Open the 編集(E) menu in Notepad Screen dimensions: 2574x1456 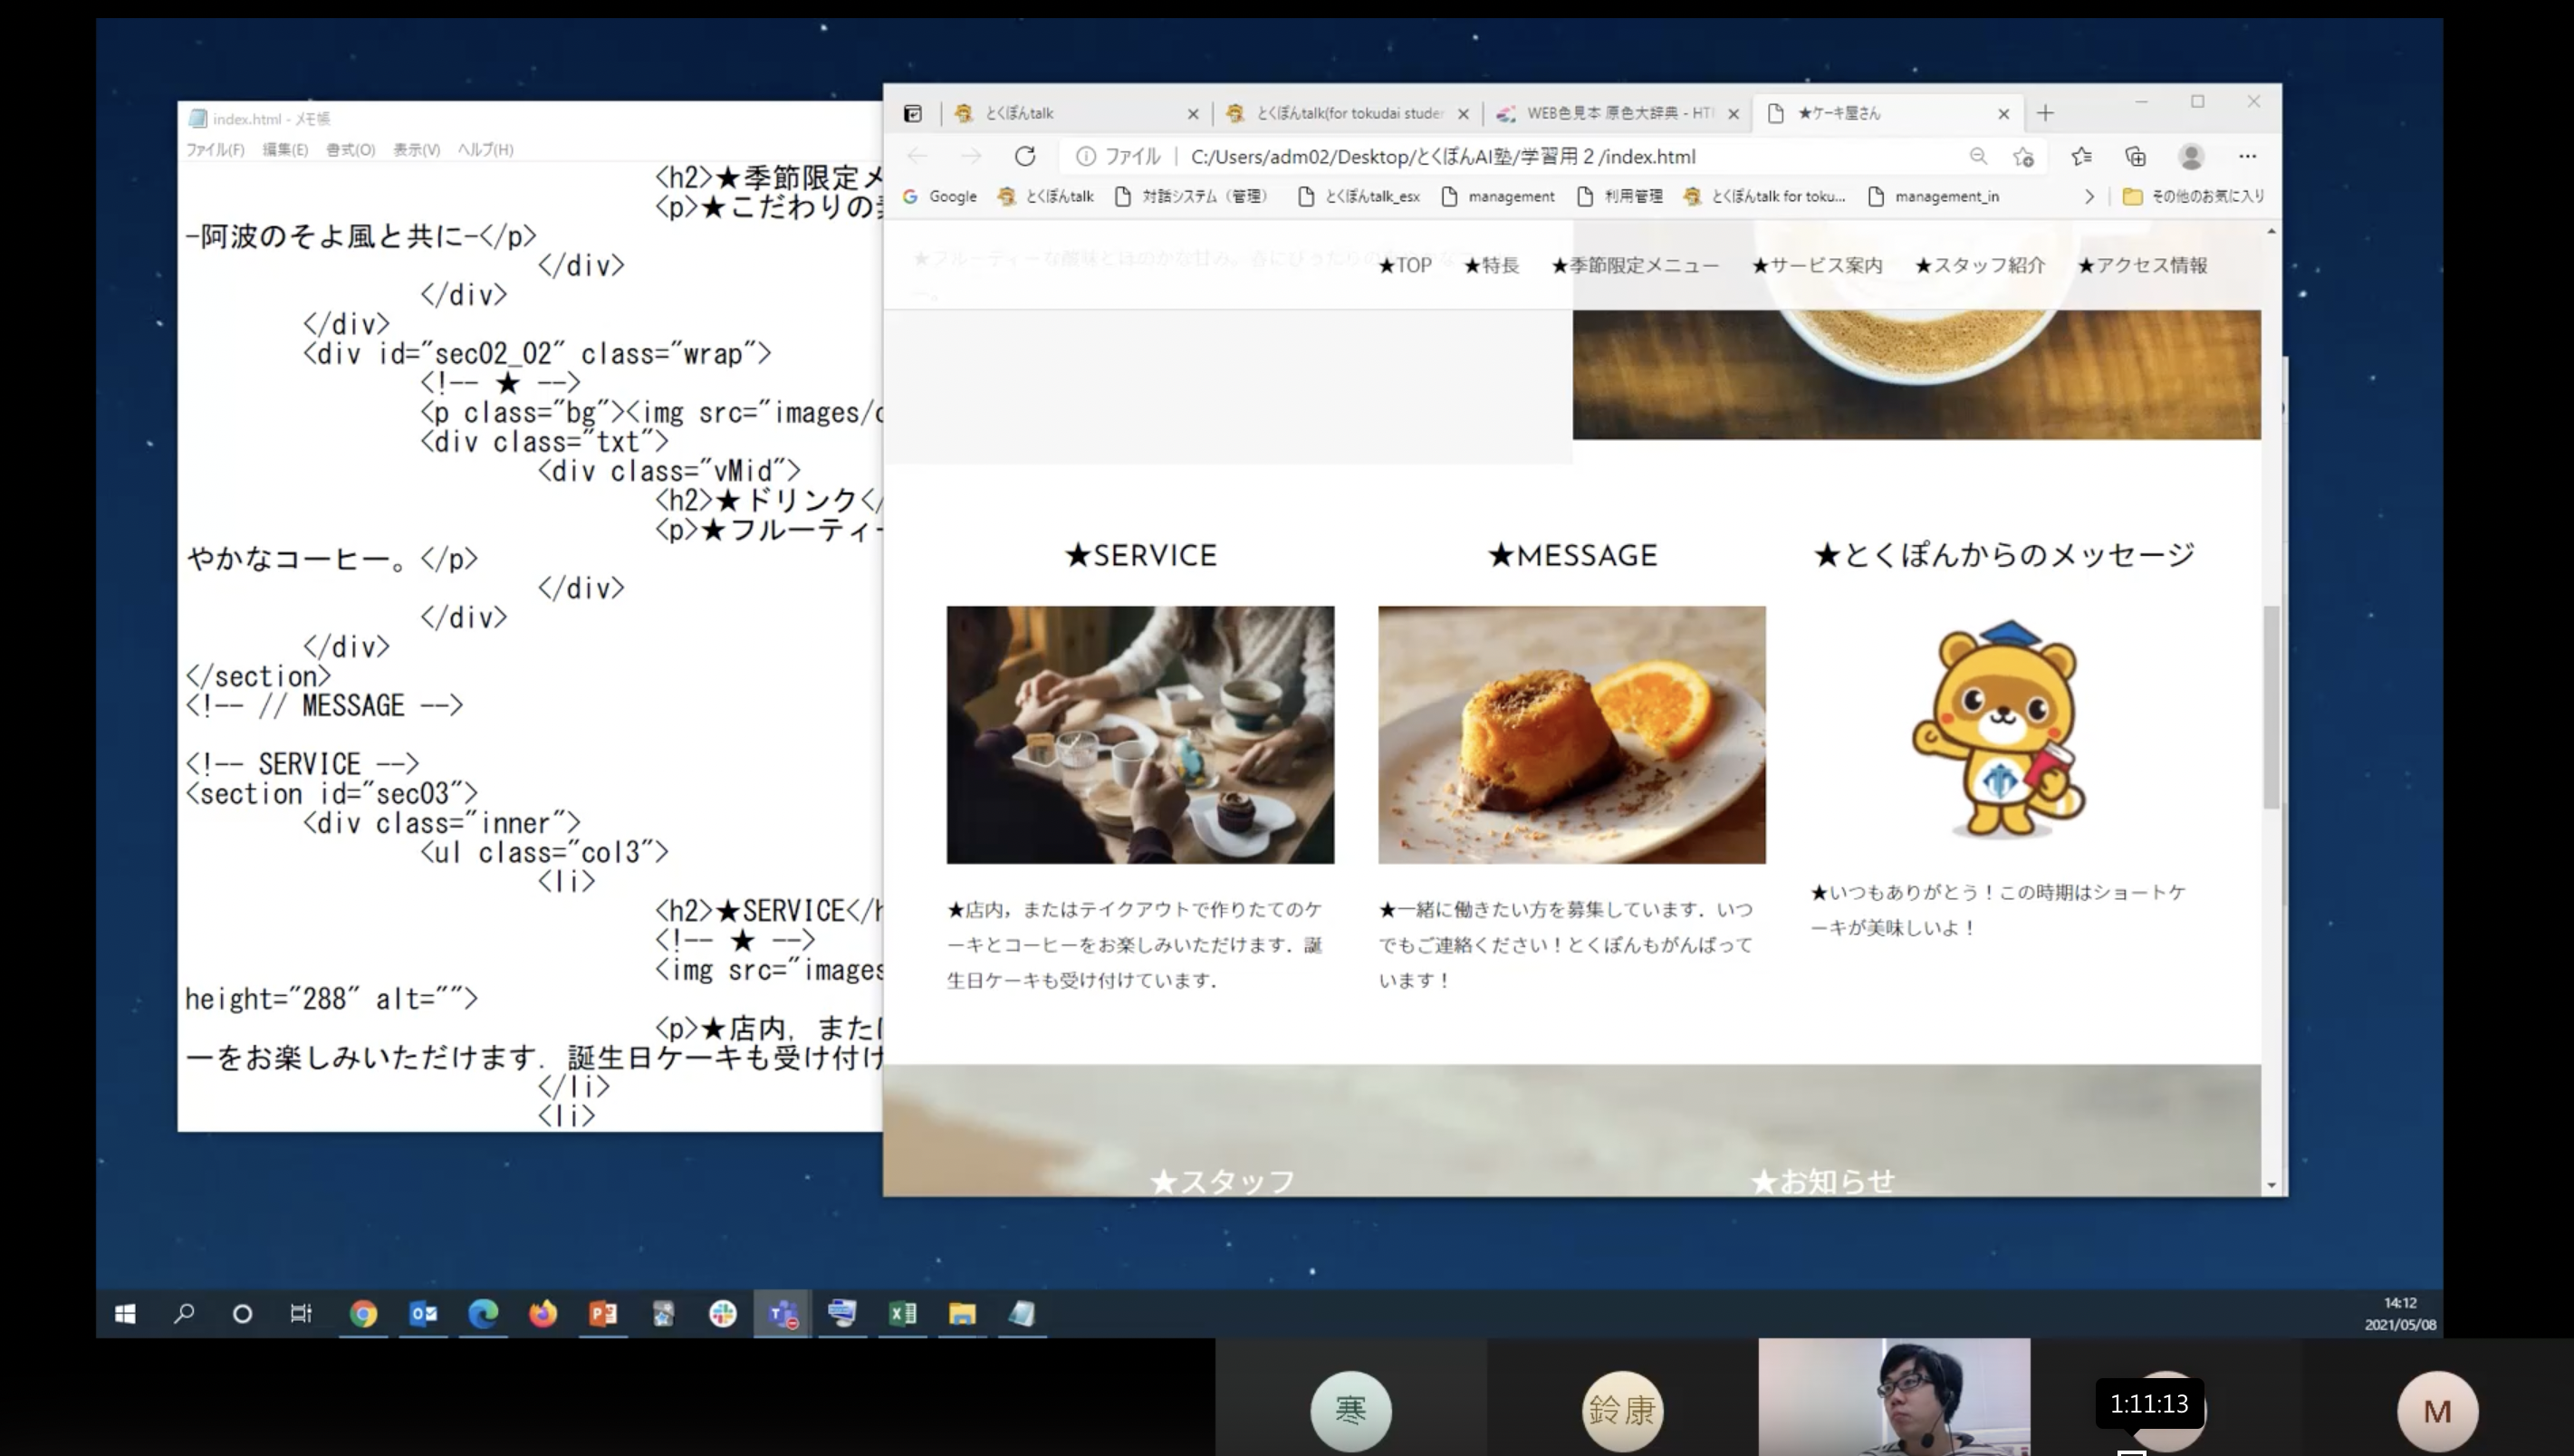[285, 149]
